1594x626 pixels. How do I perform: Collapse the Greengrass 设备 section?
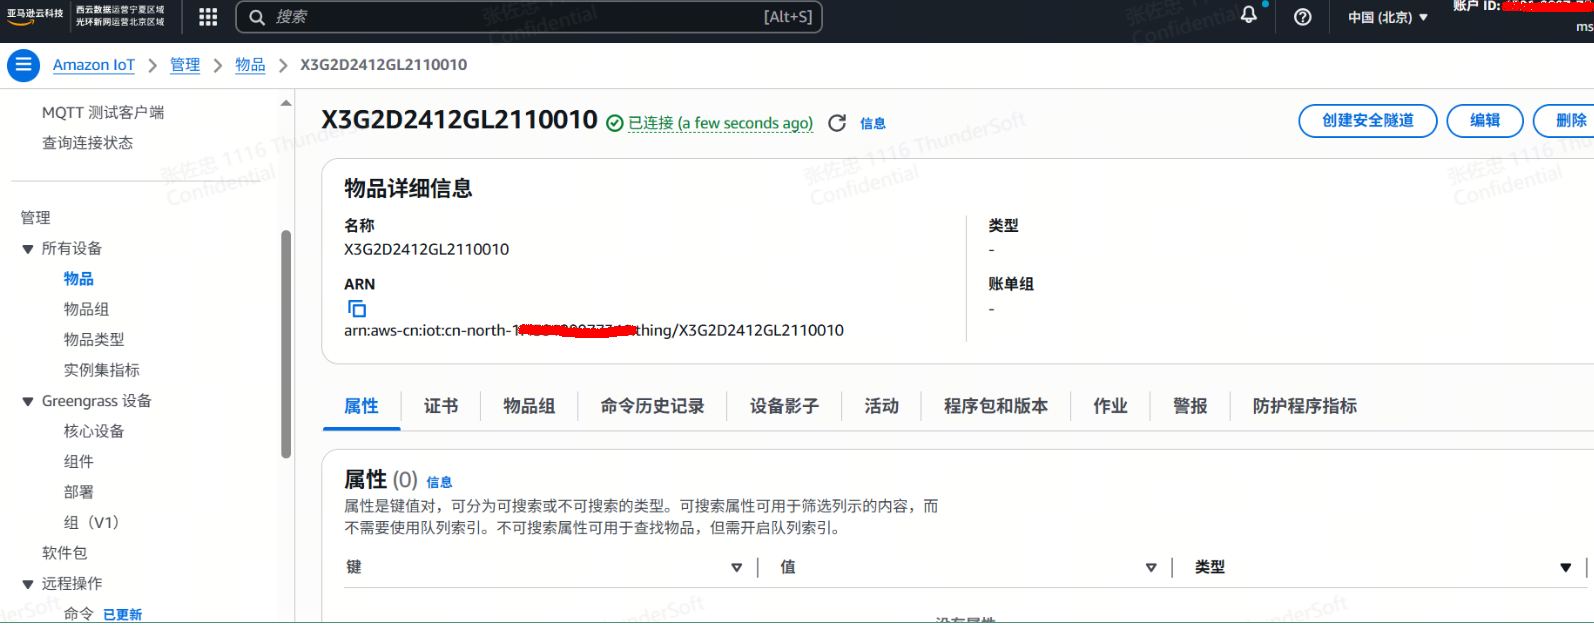click(28, 402)
